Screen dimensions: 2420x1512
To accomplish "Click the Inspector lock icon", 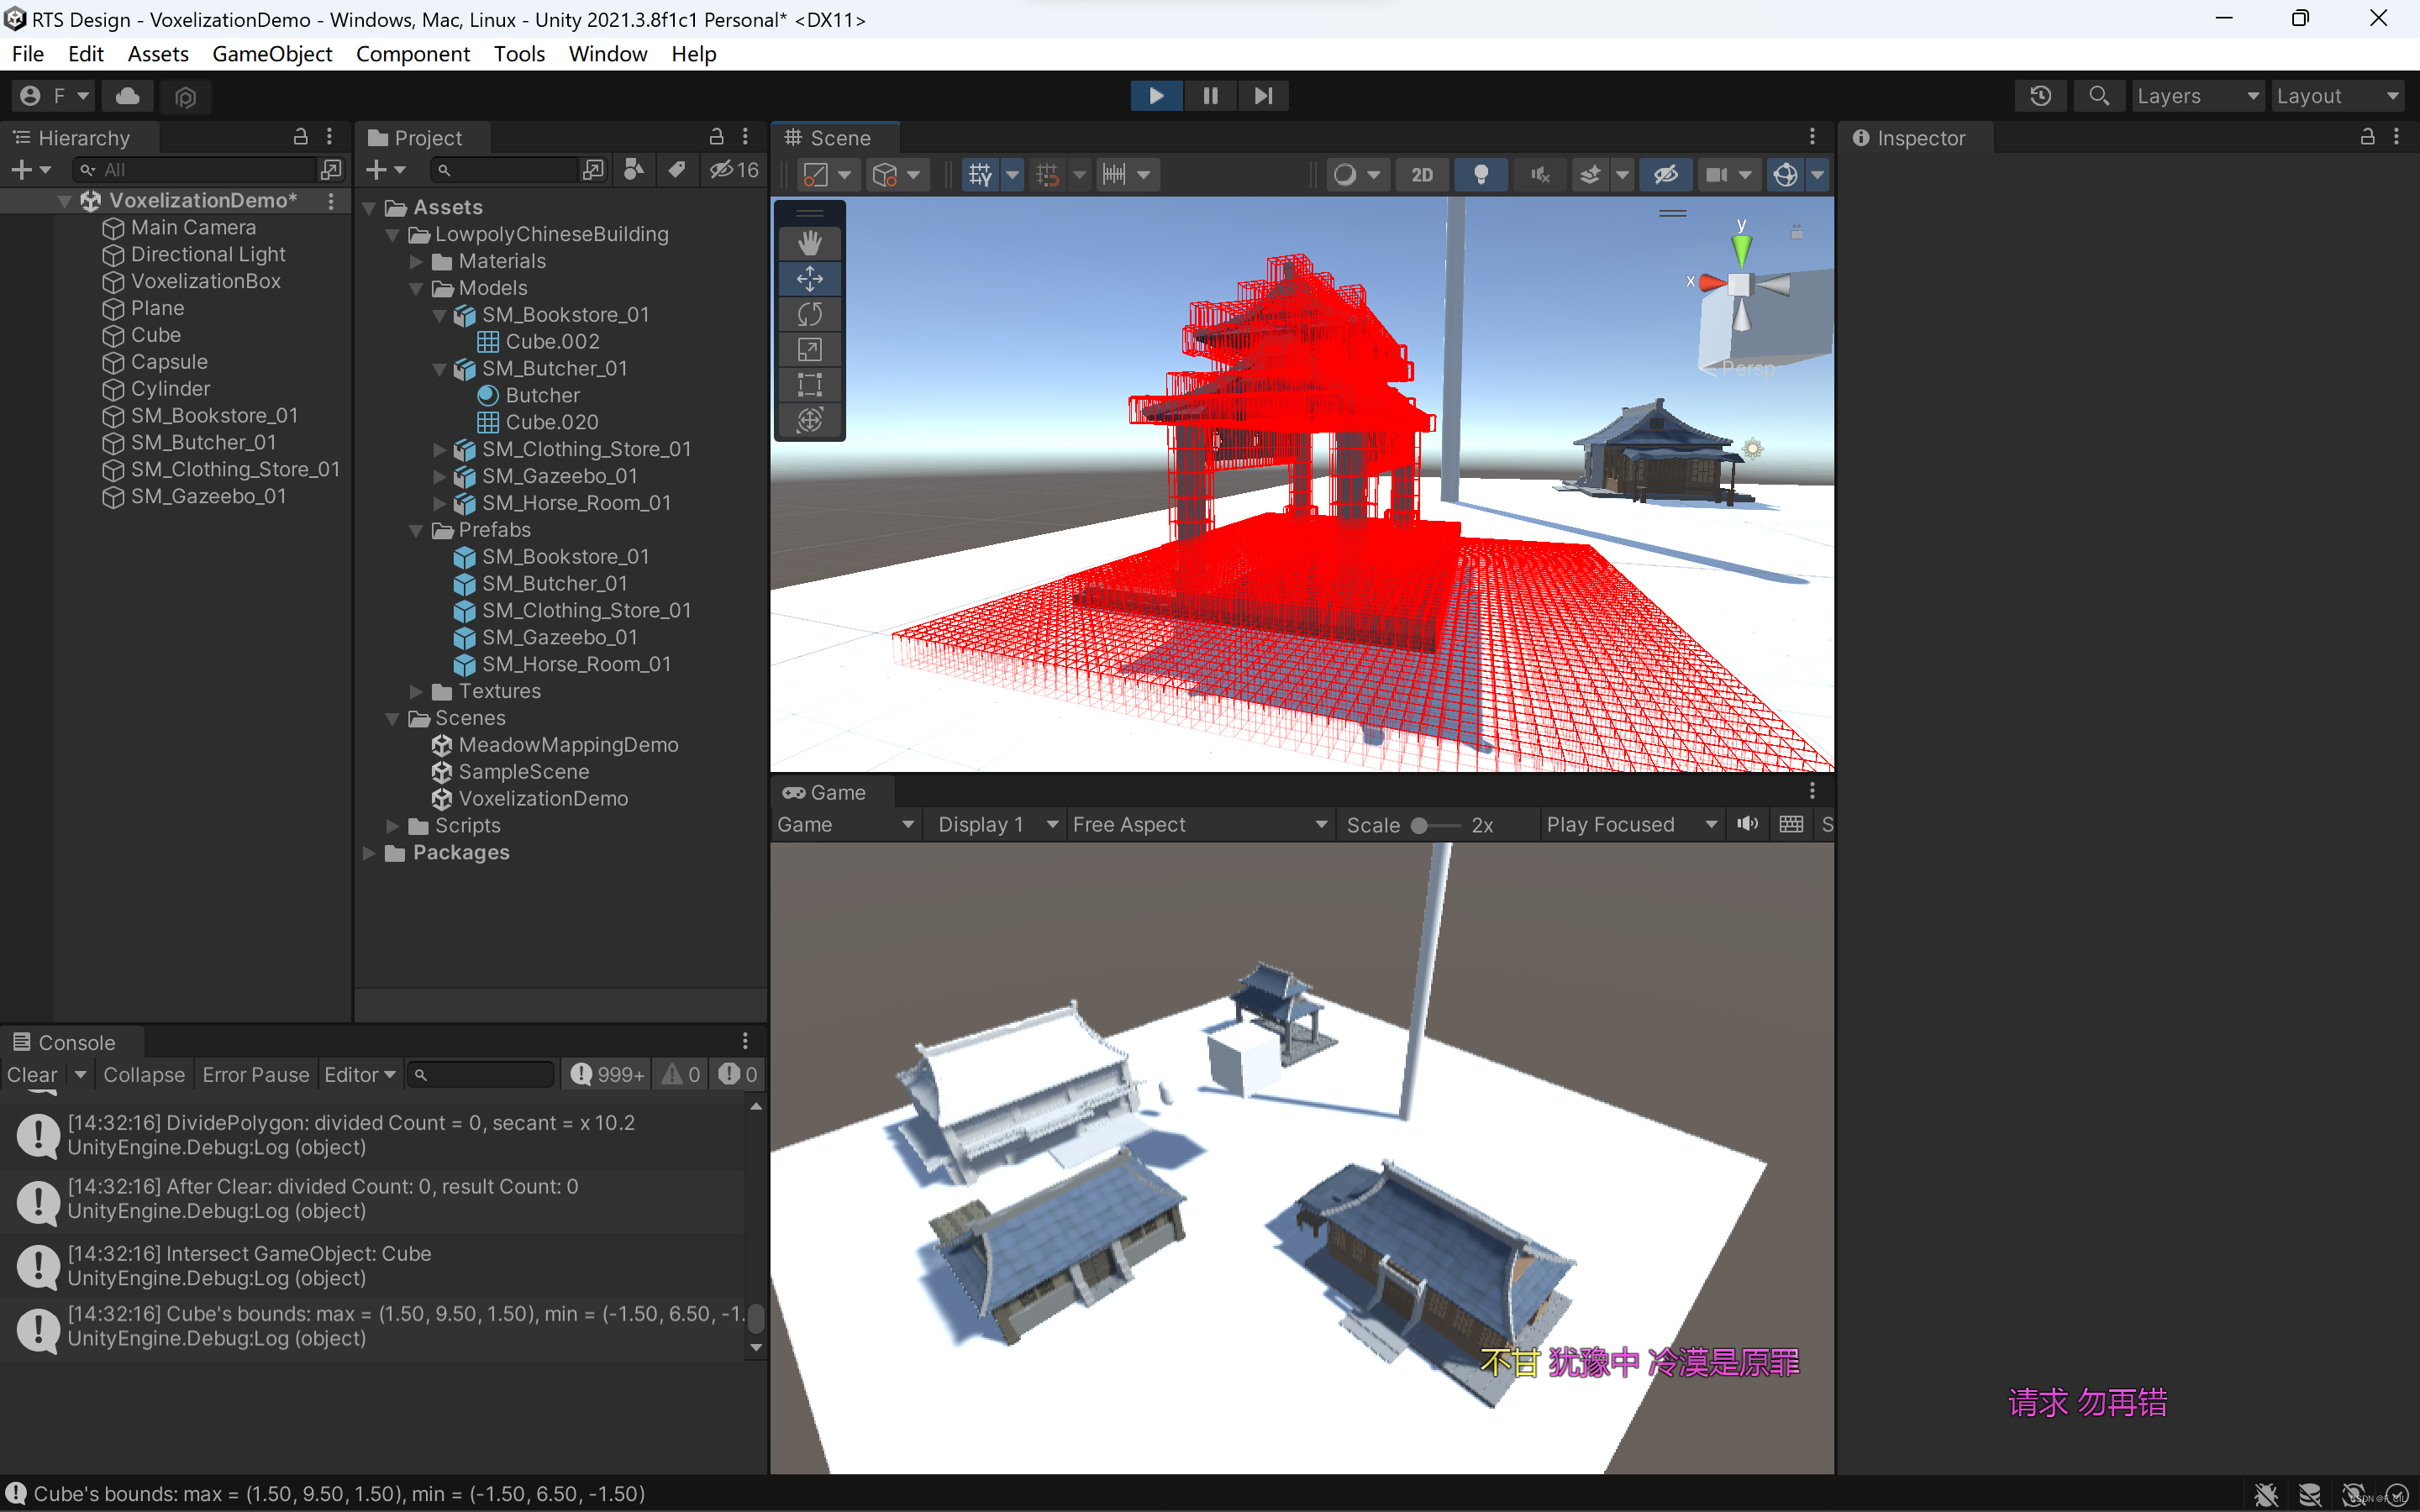I will click(x=2366, y=137).
